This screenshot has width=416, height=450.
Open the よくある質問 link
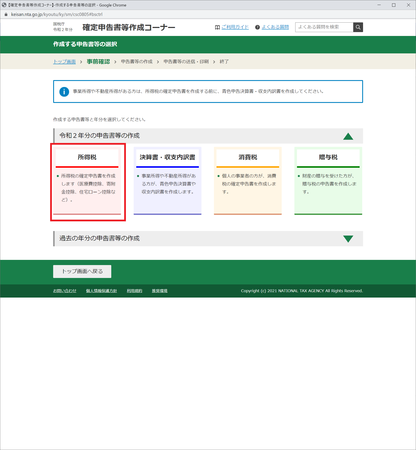tap(275, 27)
